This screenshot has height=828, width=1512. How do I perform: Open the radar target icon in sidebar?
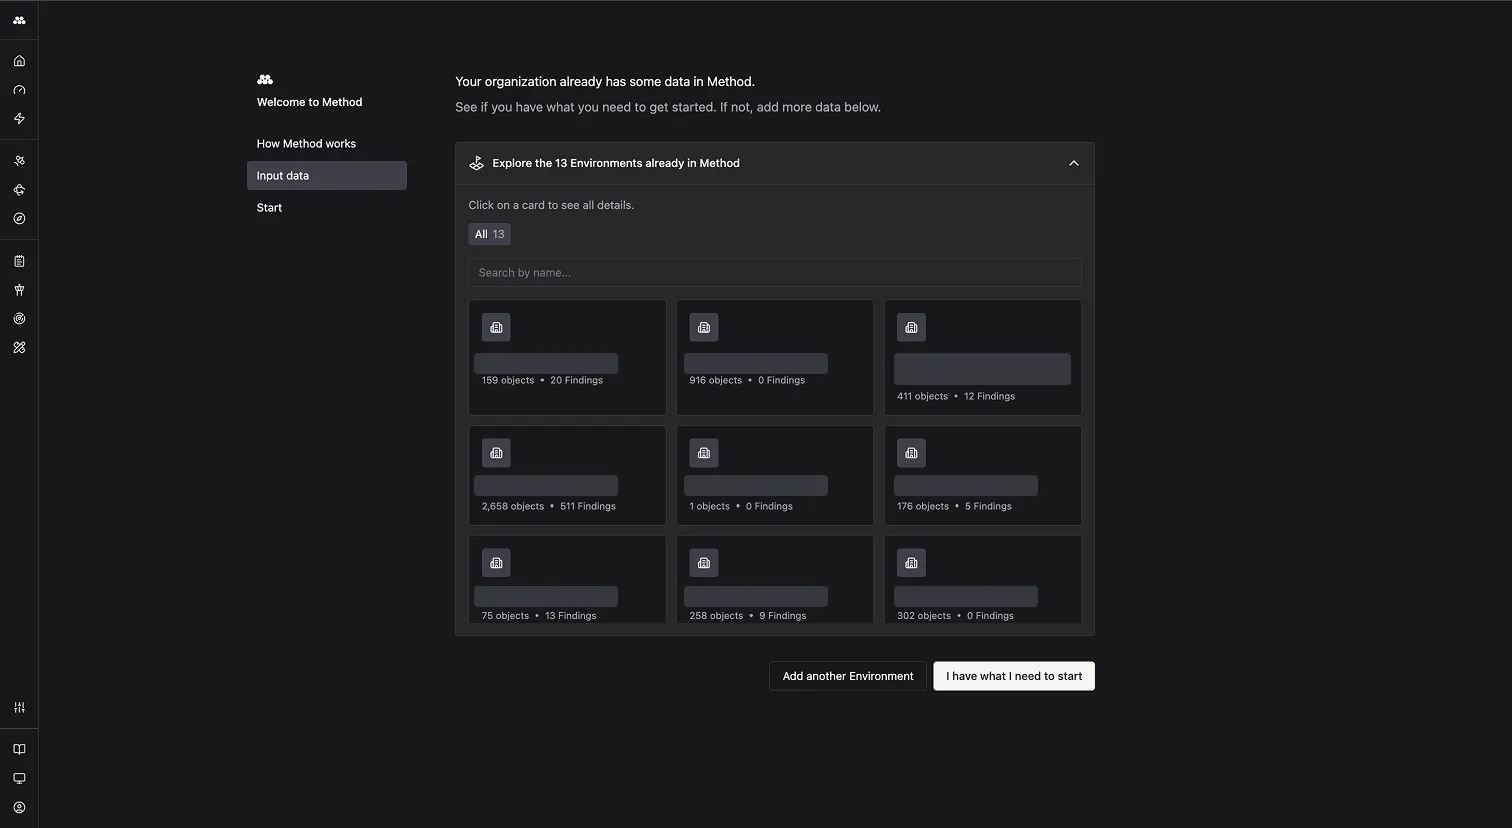[19, 319]
